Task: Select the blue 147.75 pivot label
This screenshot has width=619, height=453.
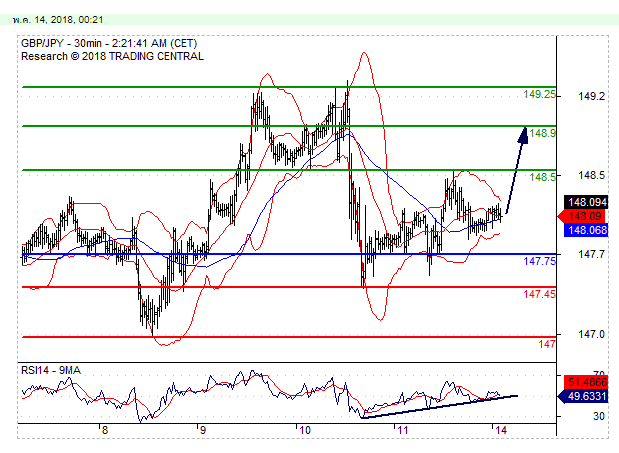Action: point(539,261)
